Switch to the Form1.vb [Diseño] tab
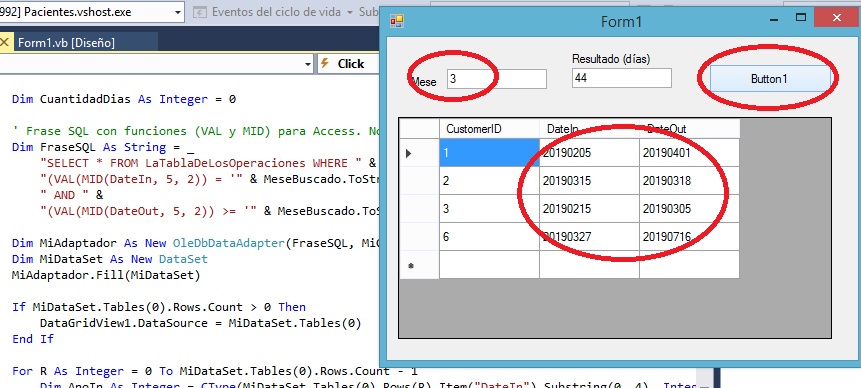The height and width of the screenshot is (388, 861). tap(66, 43)
